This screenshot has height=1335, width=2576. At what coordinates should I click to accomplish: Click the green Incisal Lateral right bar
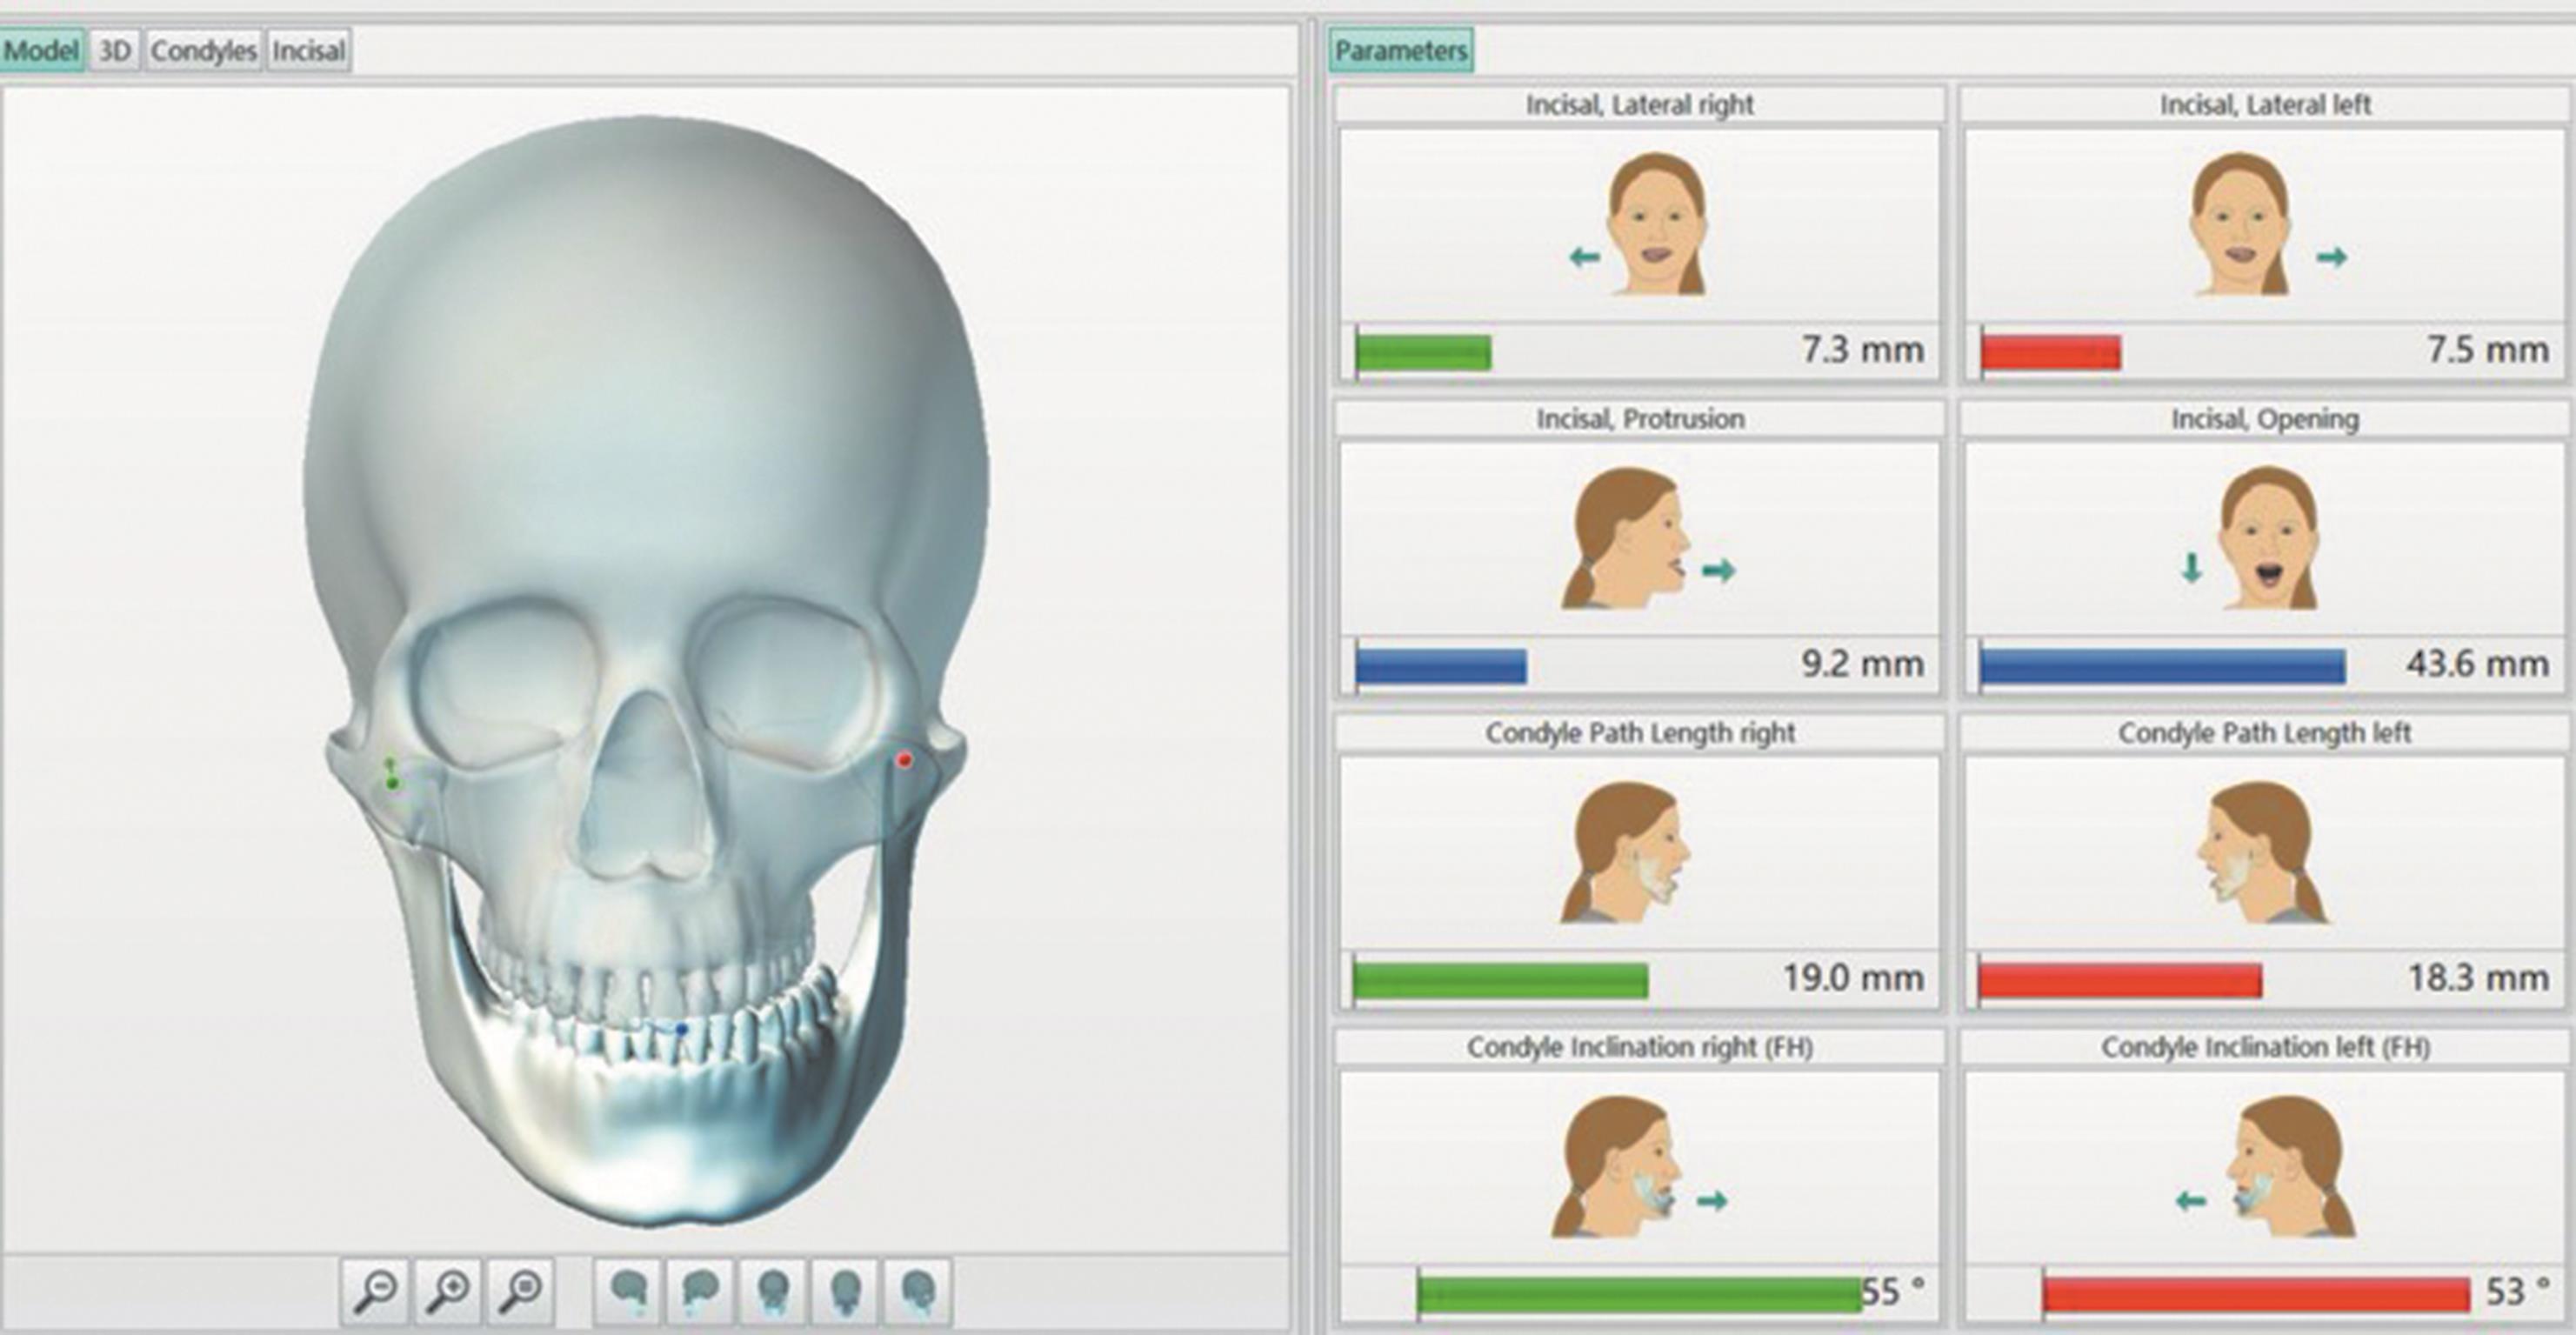[1423, 353]
